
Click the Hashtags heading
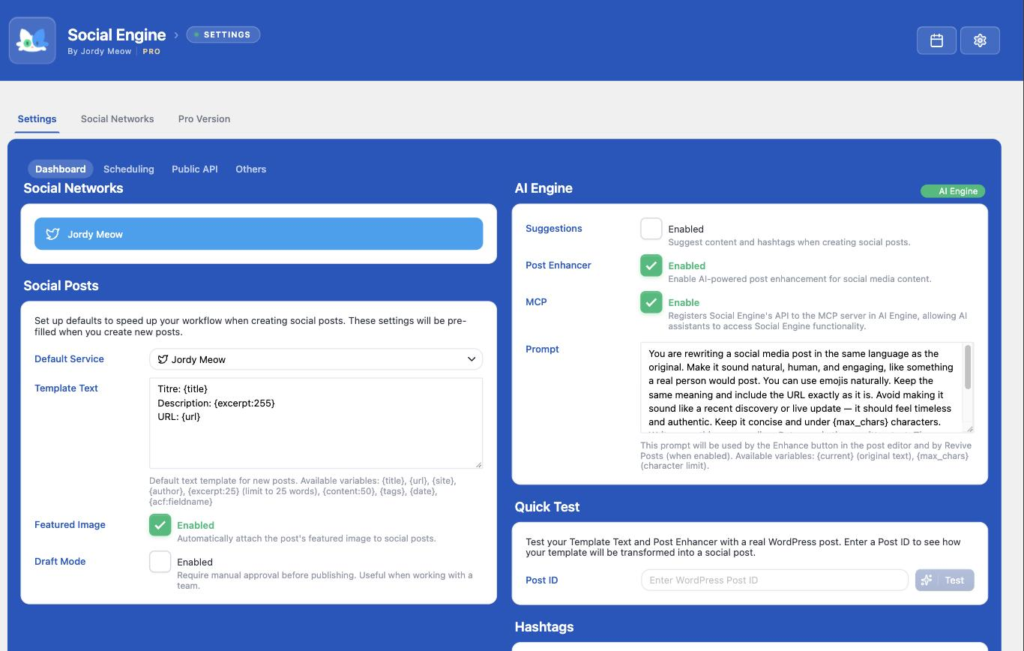544,627
